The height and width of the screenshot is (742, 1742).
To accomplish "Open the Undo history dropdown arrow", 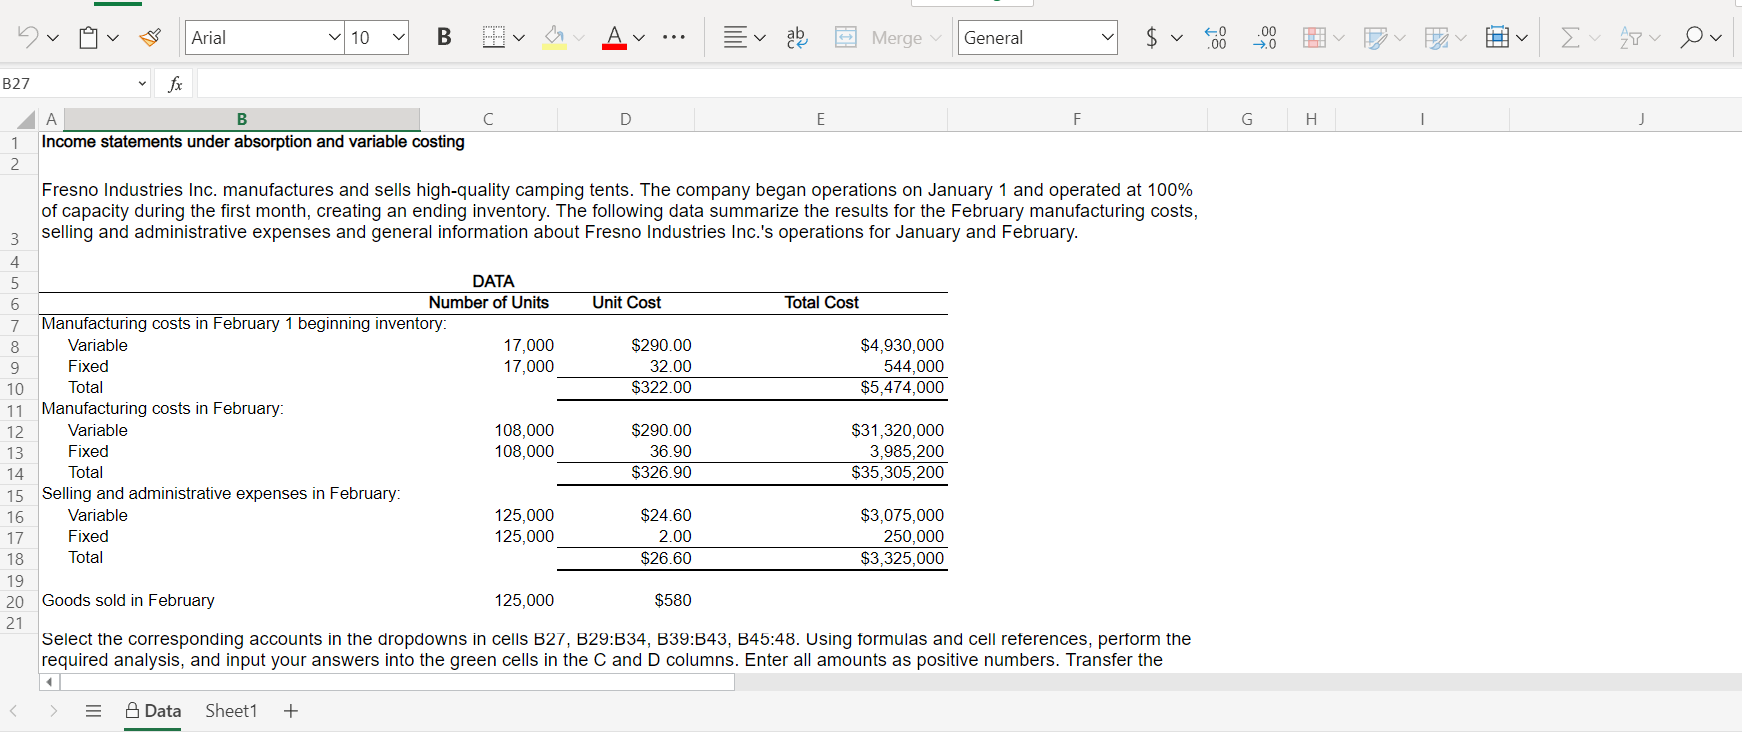I will [x=53, y=38].
